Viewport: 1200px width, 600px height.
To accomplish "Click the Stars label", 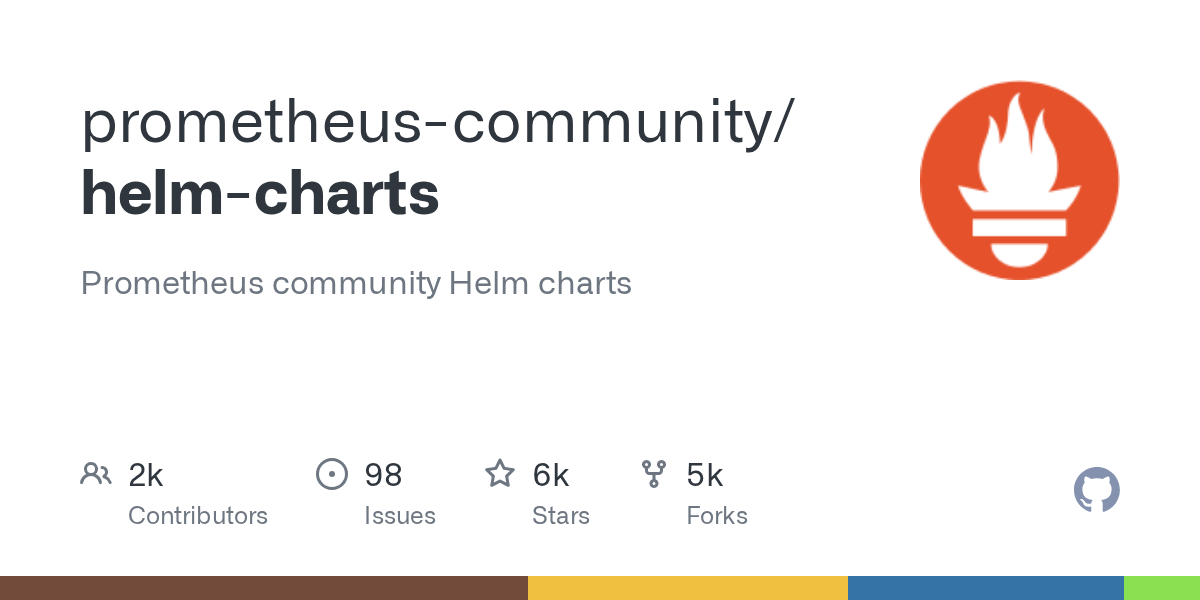I will coord(561,516).
